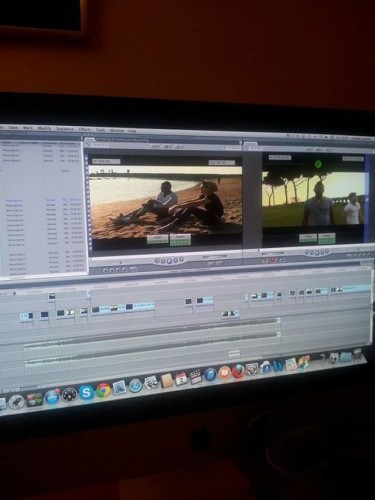Open the Effects menu

click(x=85, y=129)
